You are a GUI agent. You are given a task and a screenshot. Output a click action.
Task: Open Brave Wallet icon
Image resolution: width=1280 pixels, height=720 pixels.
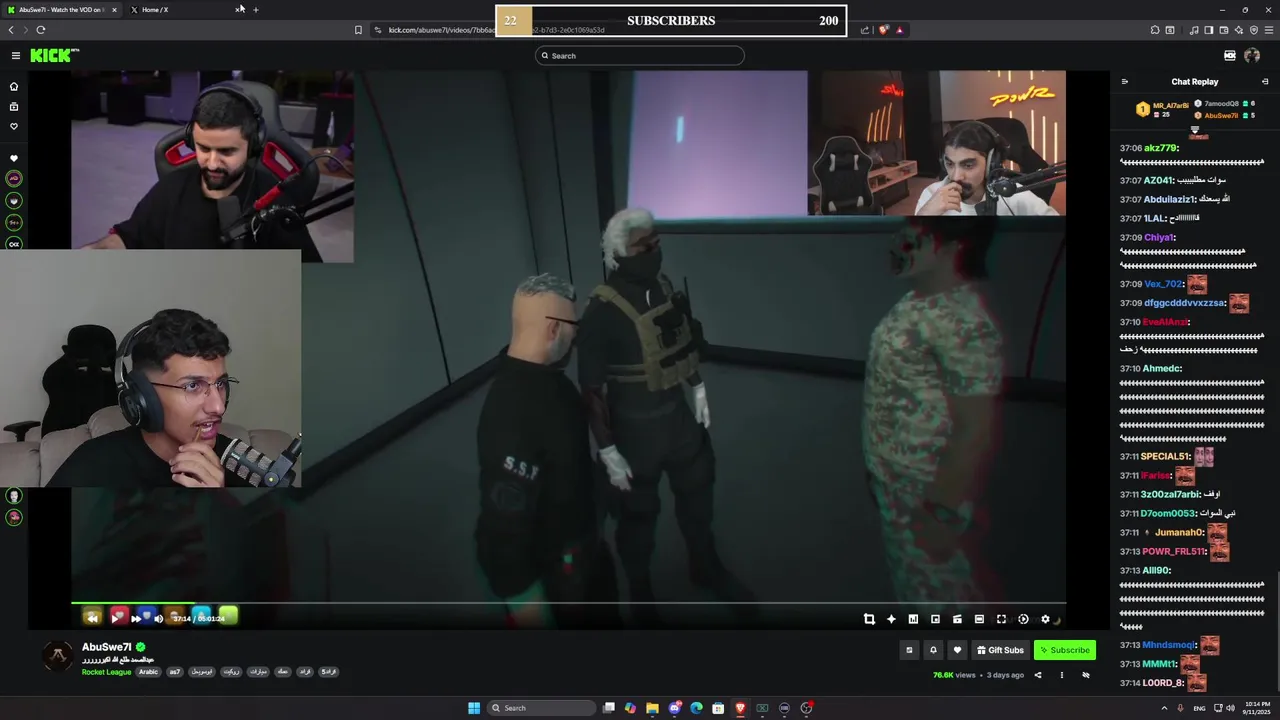(1222, 30)
